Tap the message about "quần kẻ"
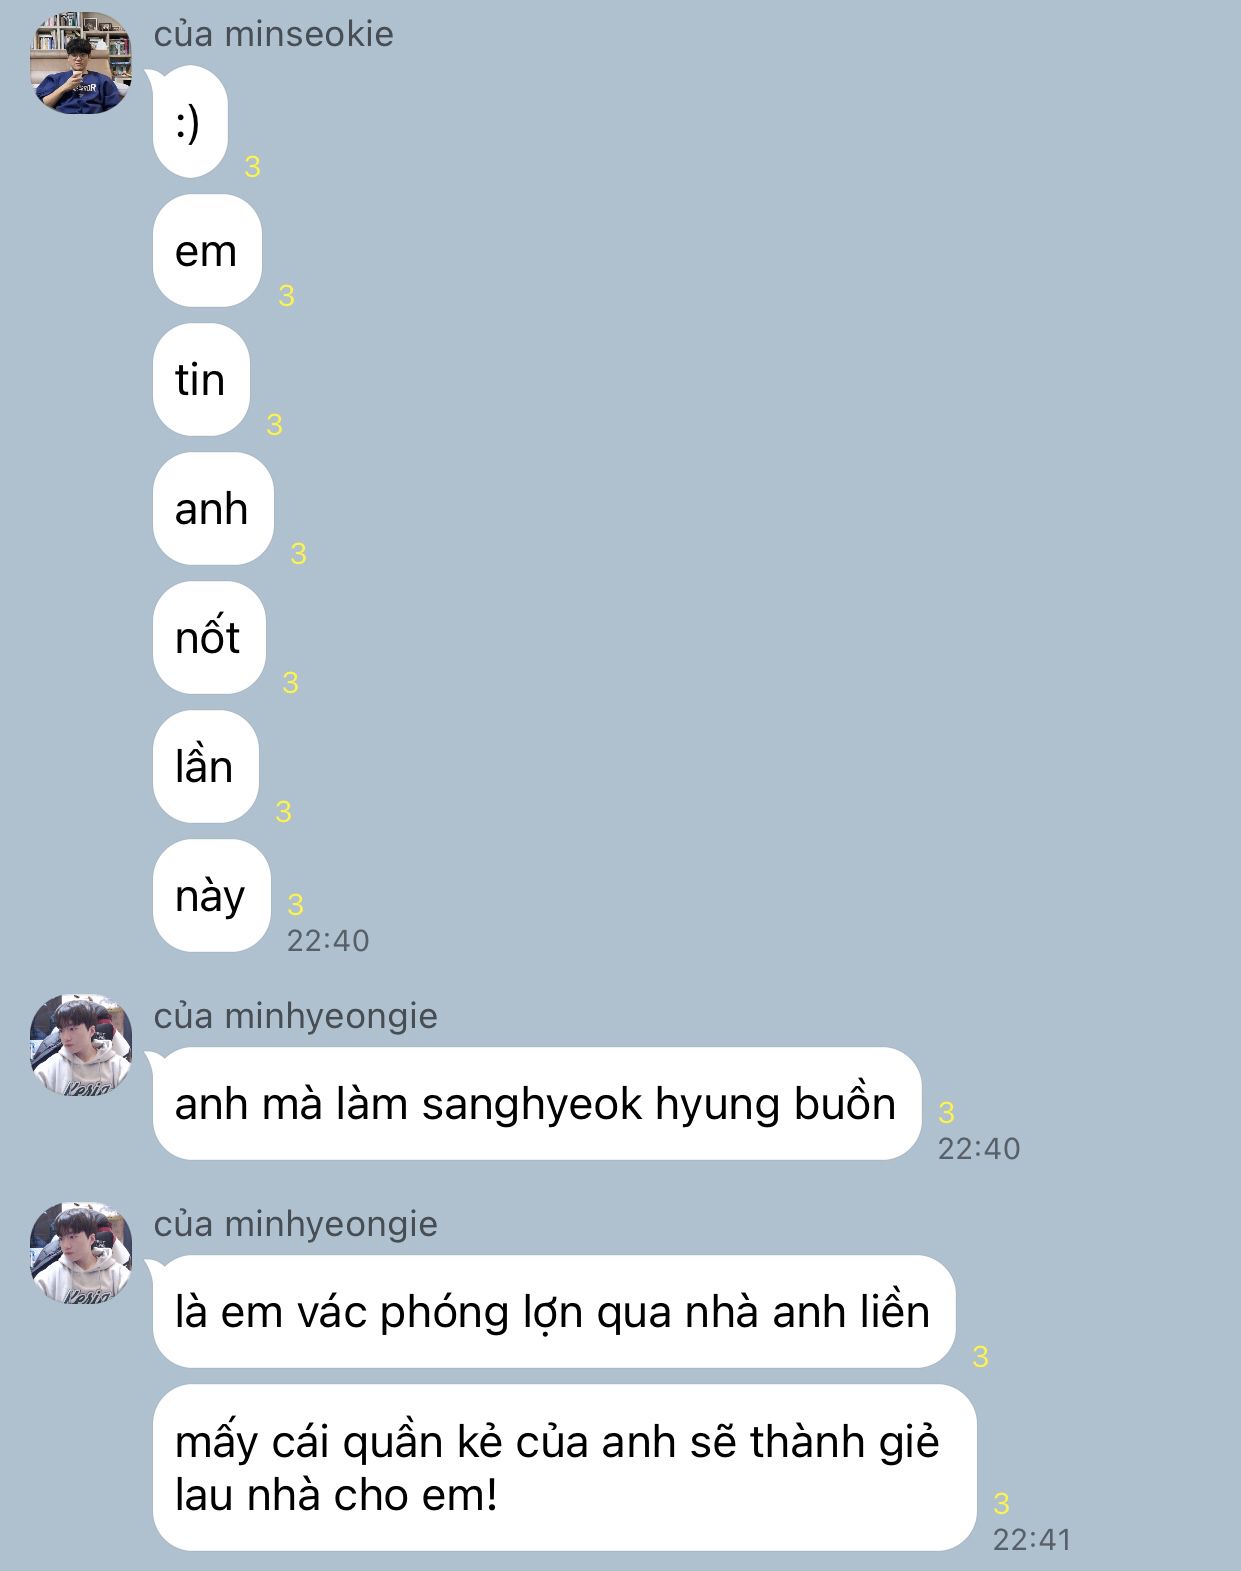 point(564,1468)
